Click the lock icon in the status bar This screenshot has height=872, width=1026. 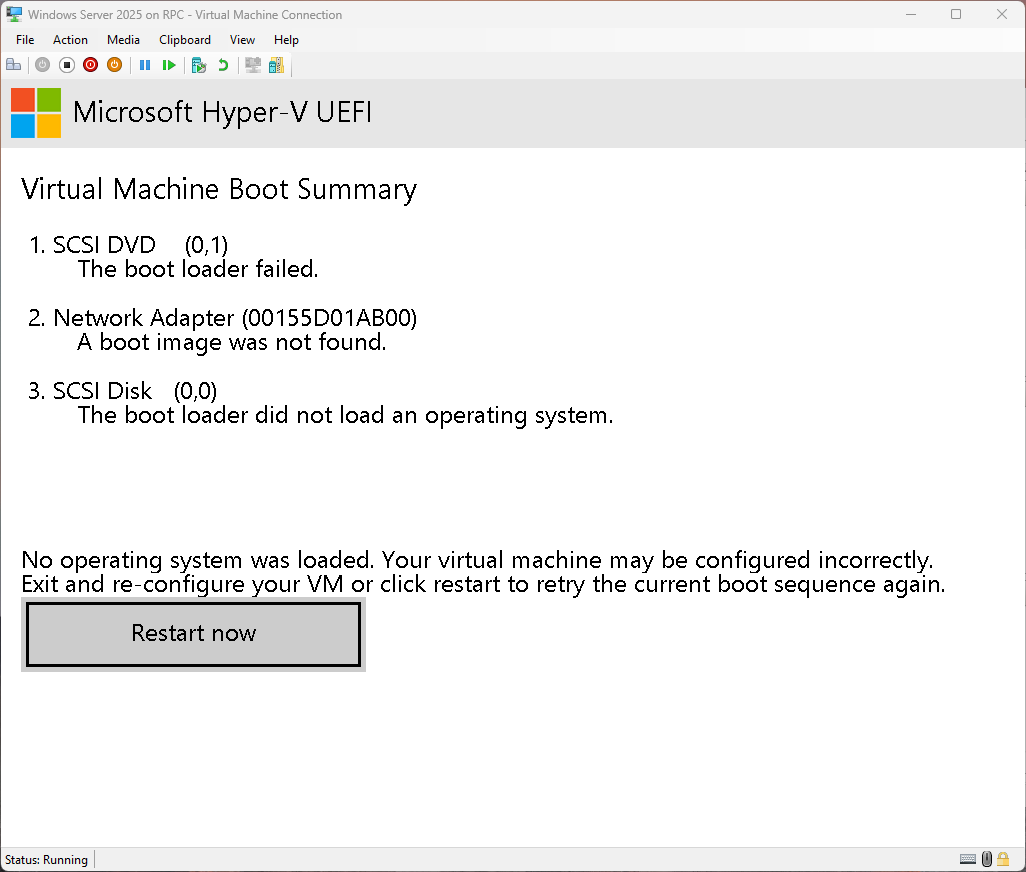[x=1003, y=859]
